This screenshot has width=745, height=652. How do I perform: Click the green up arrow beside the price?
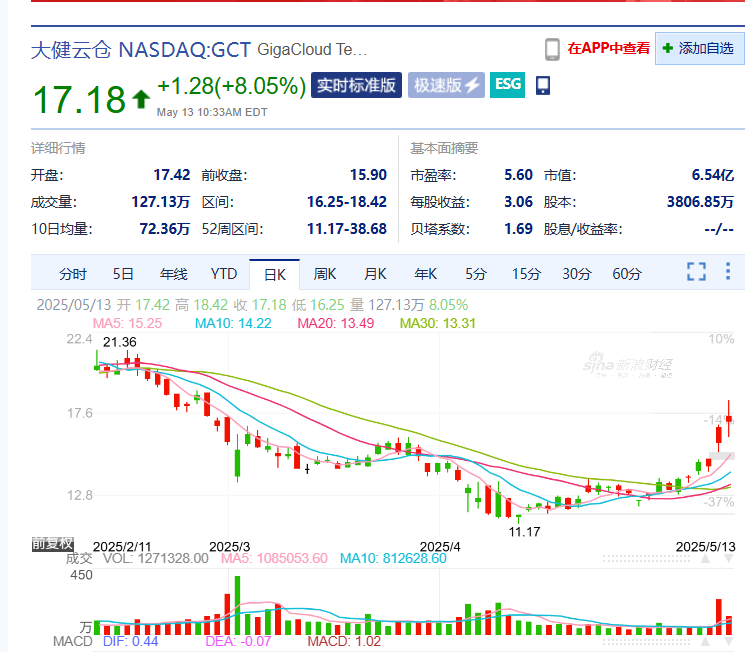pos(141,99)
